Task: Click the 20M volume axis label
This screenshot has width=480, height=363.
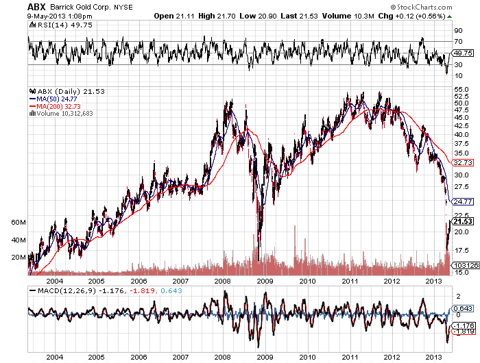Action: 18,257
